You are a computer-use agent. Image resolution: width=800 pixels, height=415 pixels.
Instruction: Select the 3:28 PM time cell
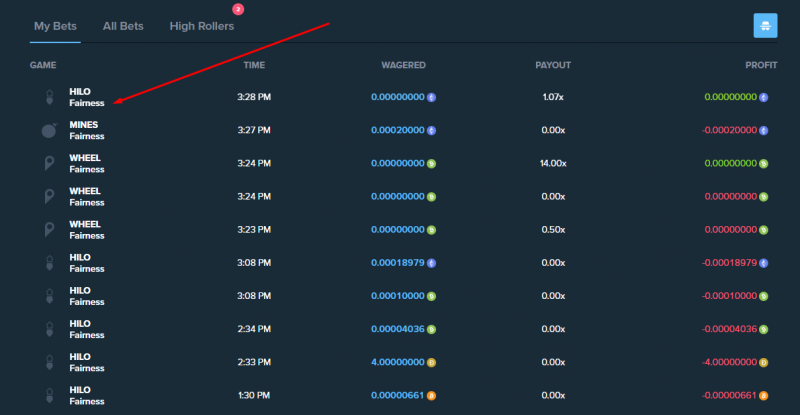[x=254, y=97]
